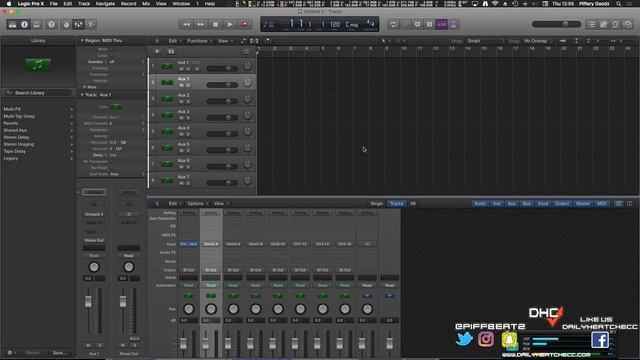This screenshot has width=640, height=360.
Task: Open the mixer Options menu
Action: [197, 203]
